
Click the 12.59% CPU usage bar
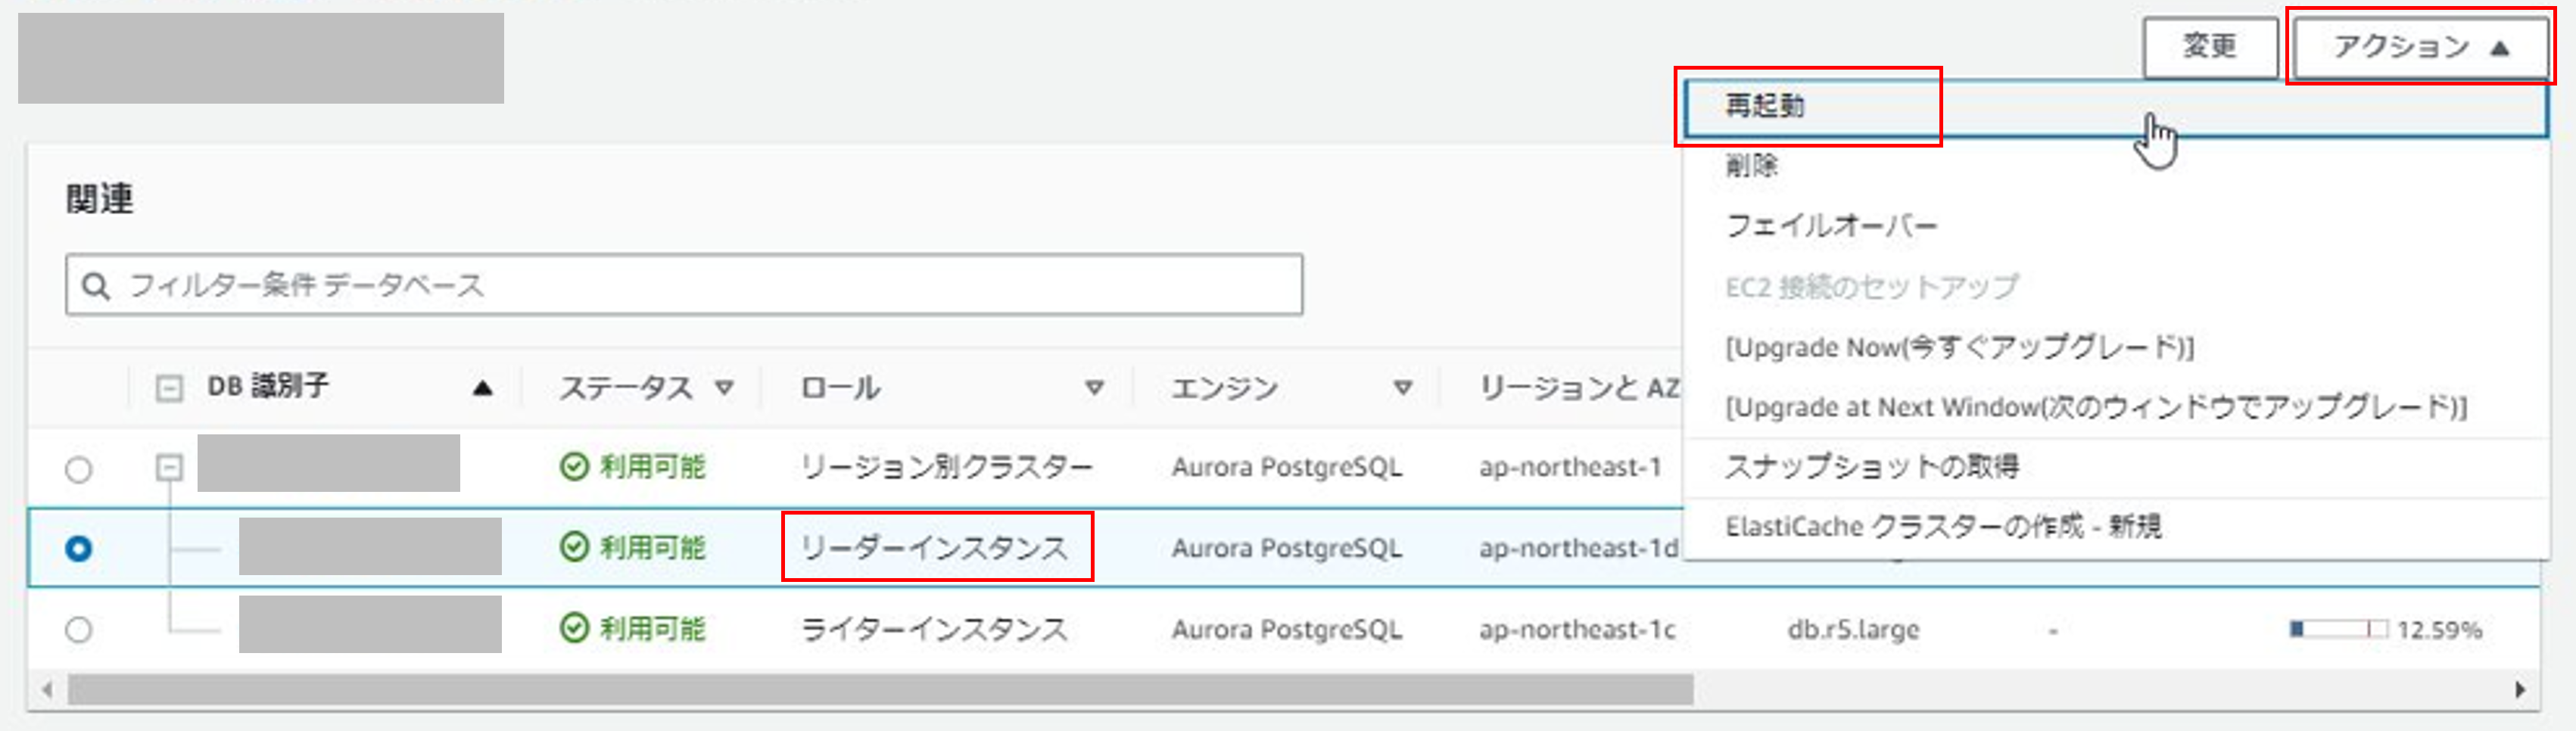coord(2338,629)
